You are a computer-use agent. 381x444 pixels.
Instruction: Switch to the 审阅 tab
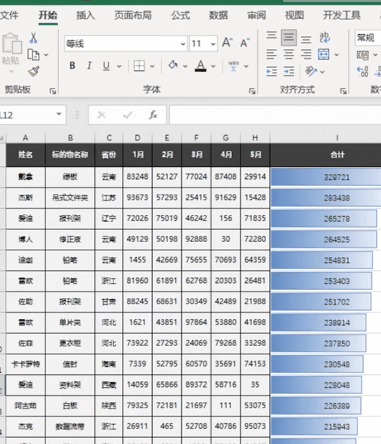[x=256, y=15]
